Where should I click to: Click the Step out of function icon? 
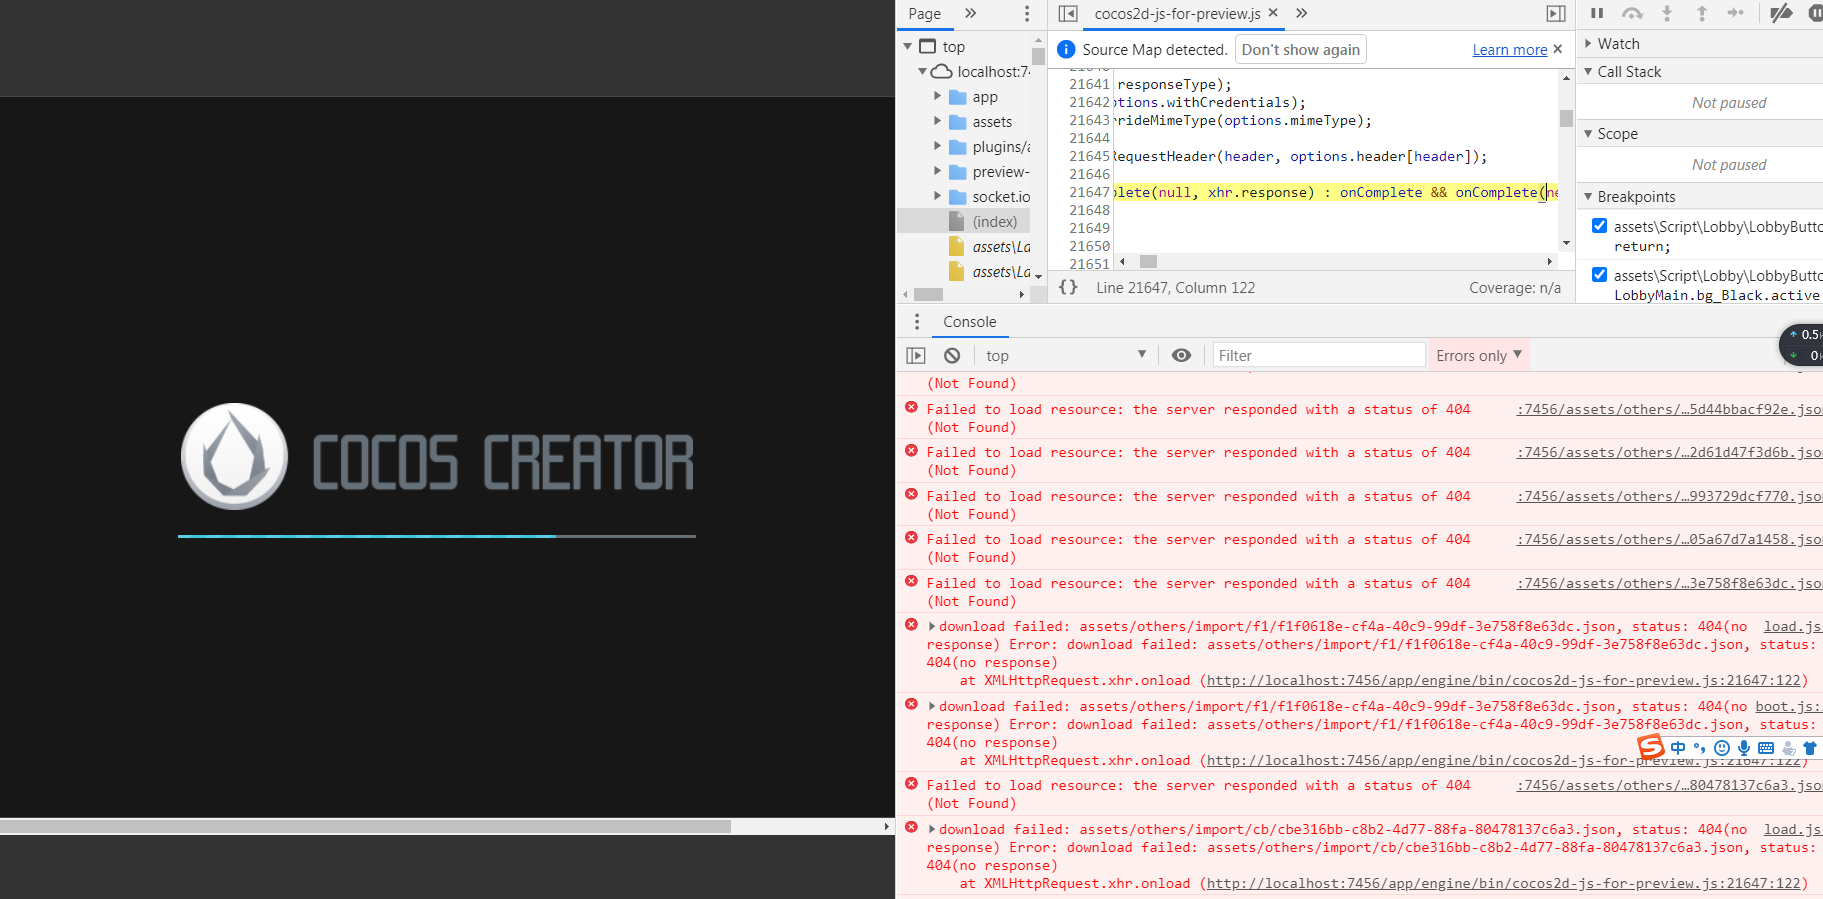[x=1701, y=13]
